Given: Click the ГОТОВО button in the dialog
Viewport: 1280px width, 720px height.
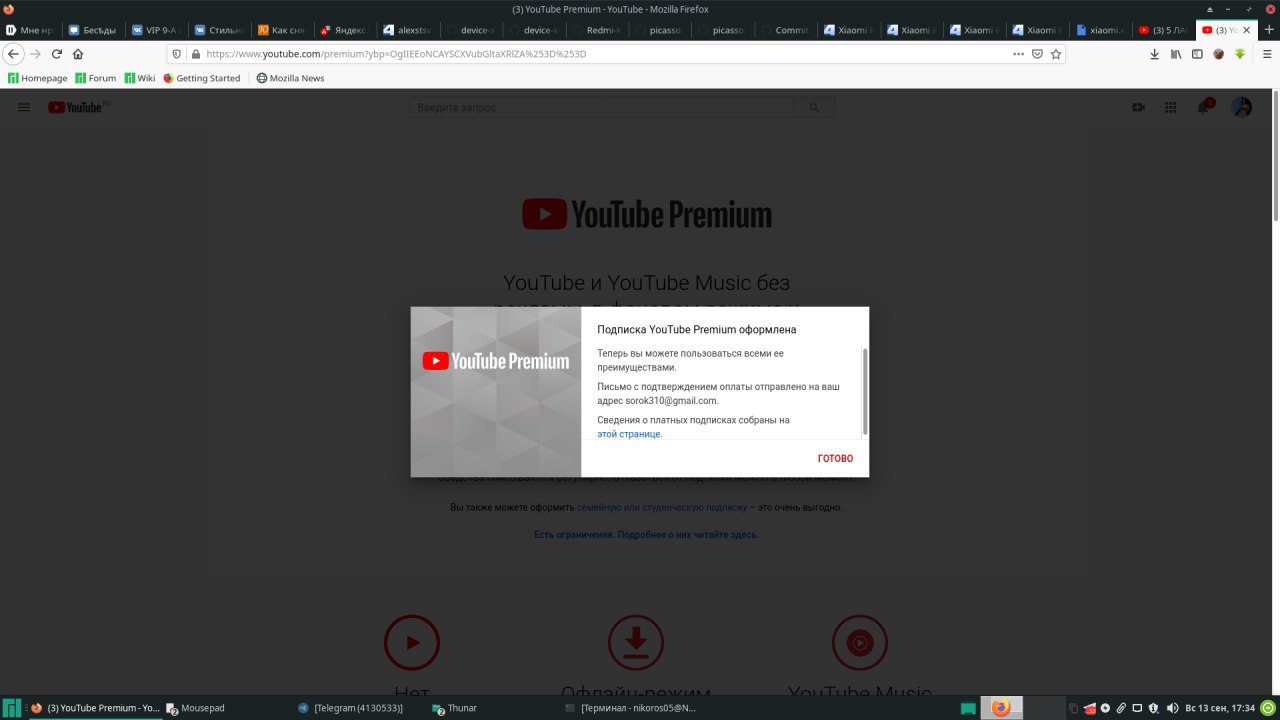Looking at the screenshot, I should click(835, 458).
